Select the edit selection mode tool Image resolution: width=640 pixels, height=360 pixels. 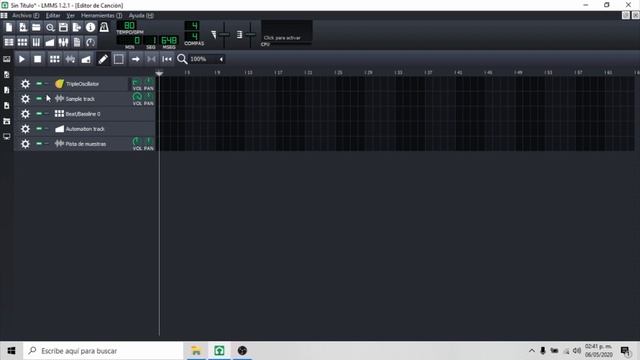tap(119, 59)
